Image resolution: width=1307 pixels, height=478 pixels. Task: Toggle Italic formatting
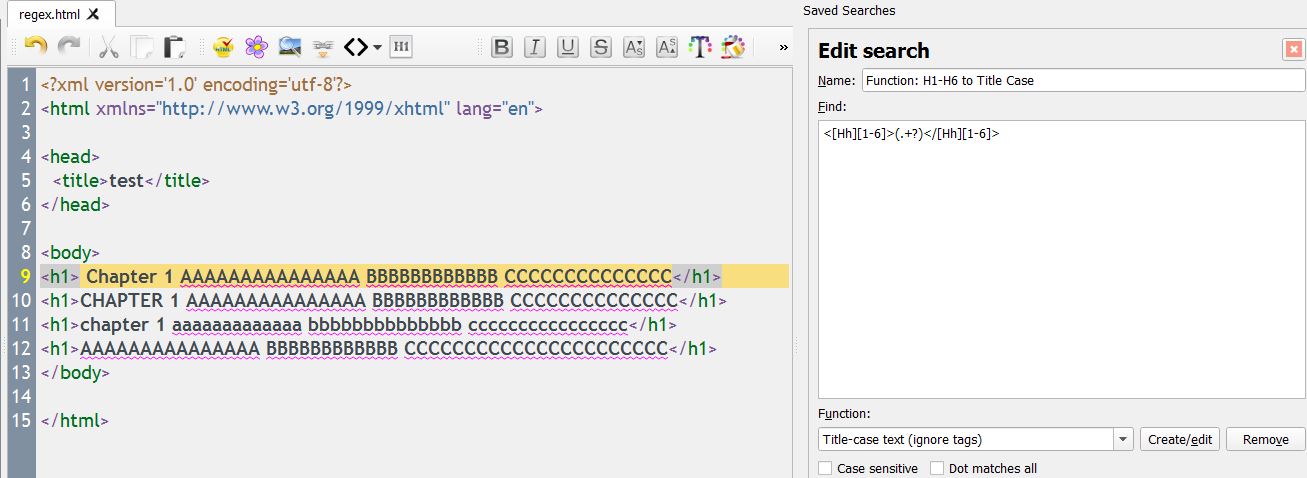(535, 46)
